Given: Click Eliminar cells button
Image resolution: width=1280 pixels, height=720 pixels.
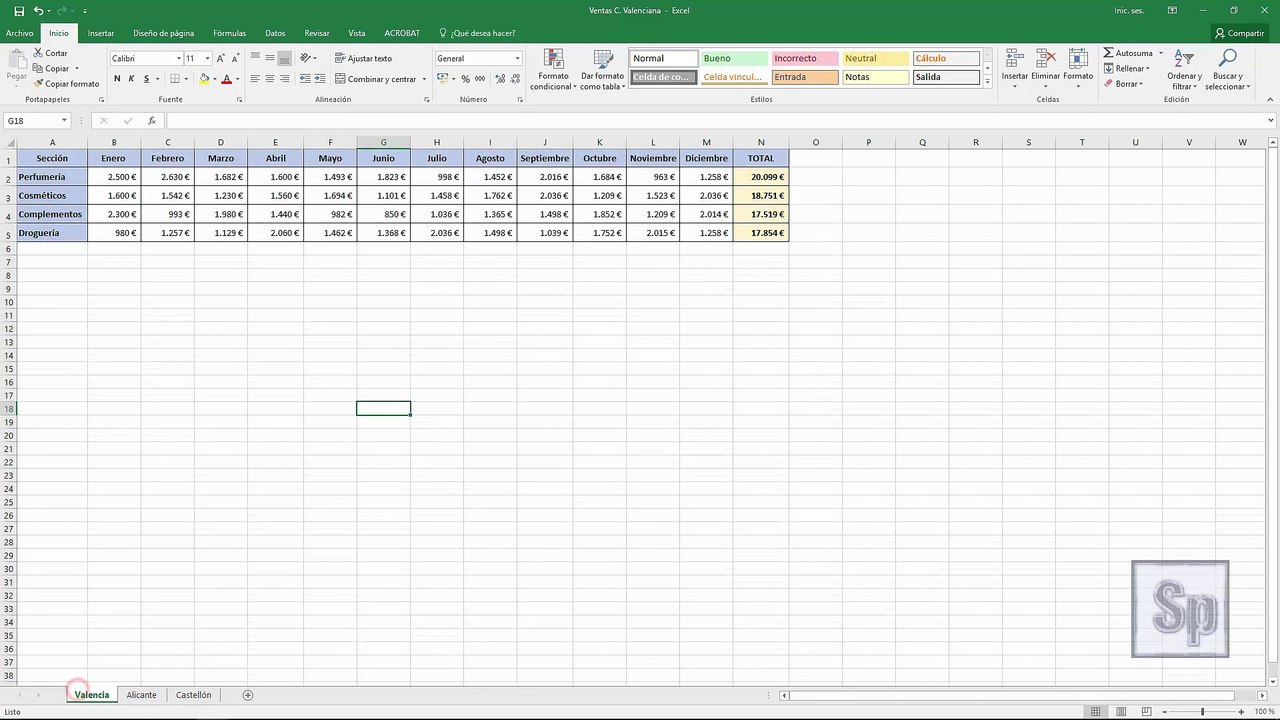Looking at the screenshot, I should pyautogui.click(x=1046, y=67).
